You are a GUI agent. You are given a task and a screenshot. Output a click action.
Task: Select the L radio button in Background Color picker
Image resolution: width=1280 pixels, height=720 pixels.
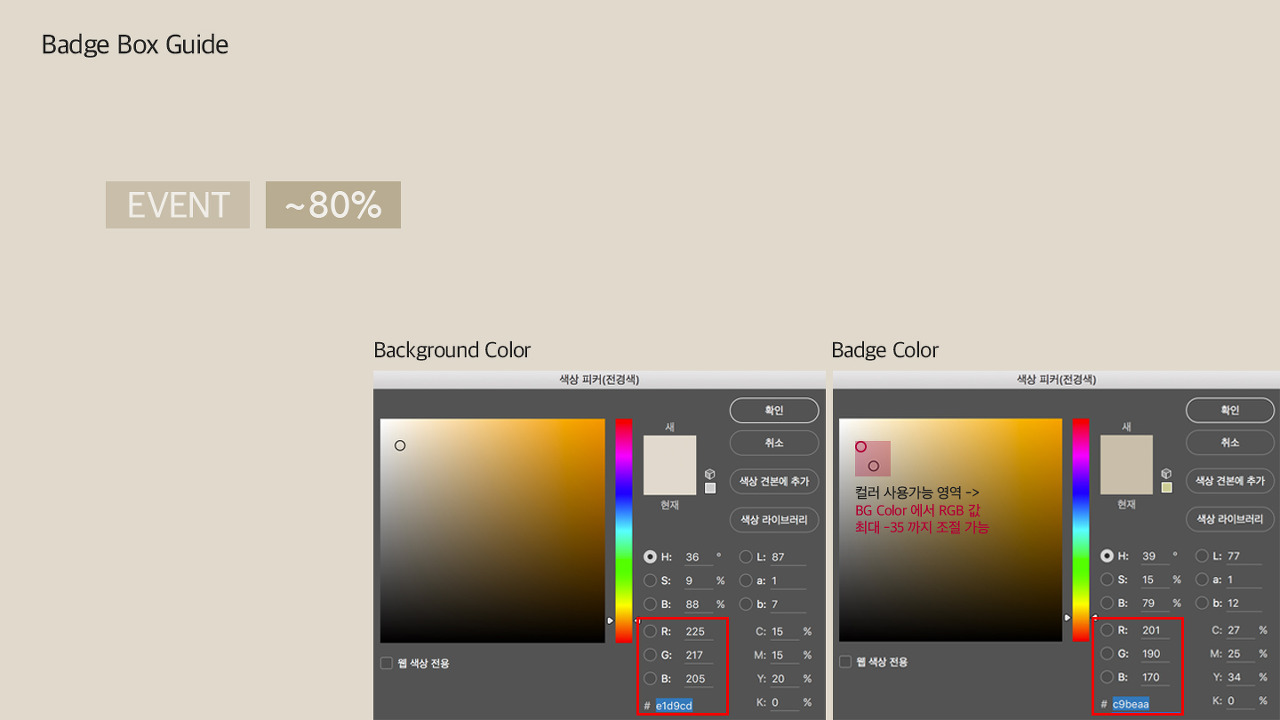746,557
